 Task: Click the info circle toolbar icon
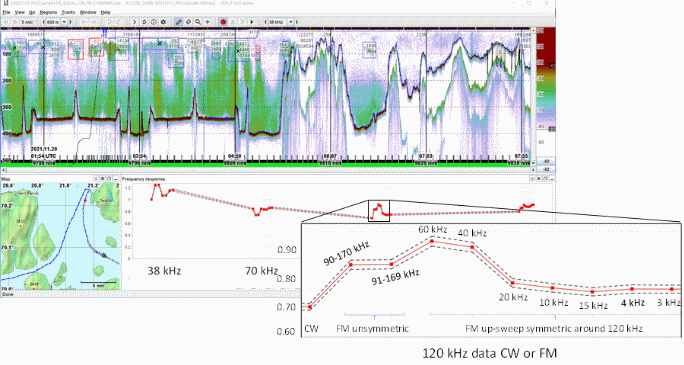(x=154, y=22)
